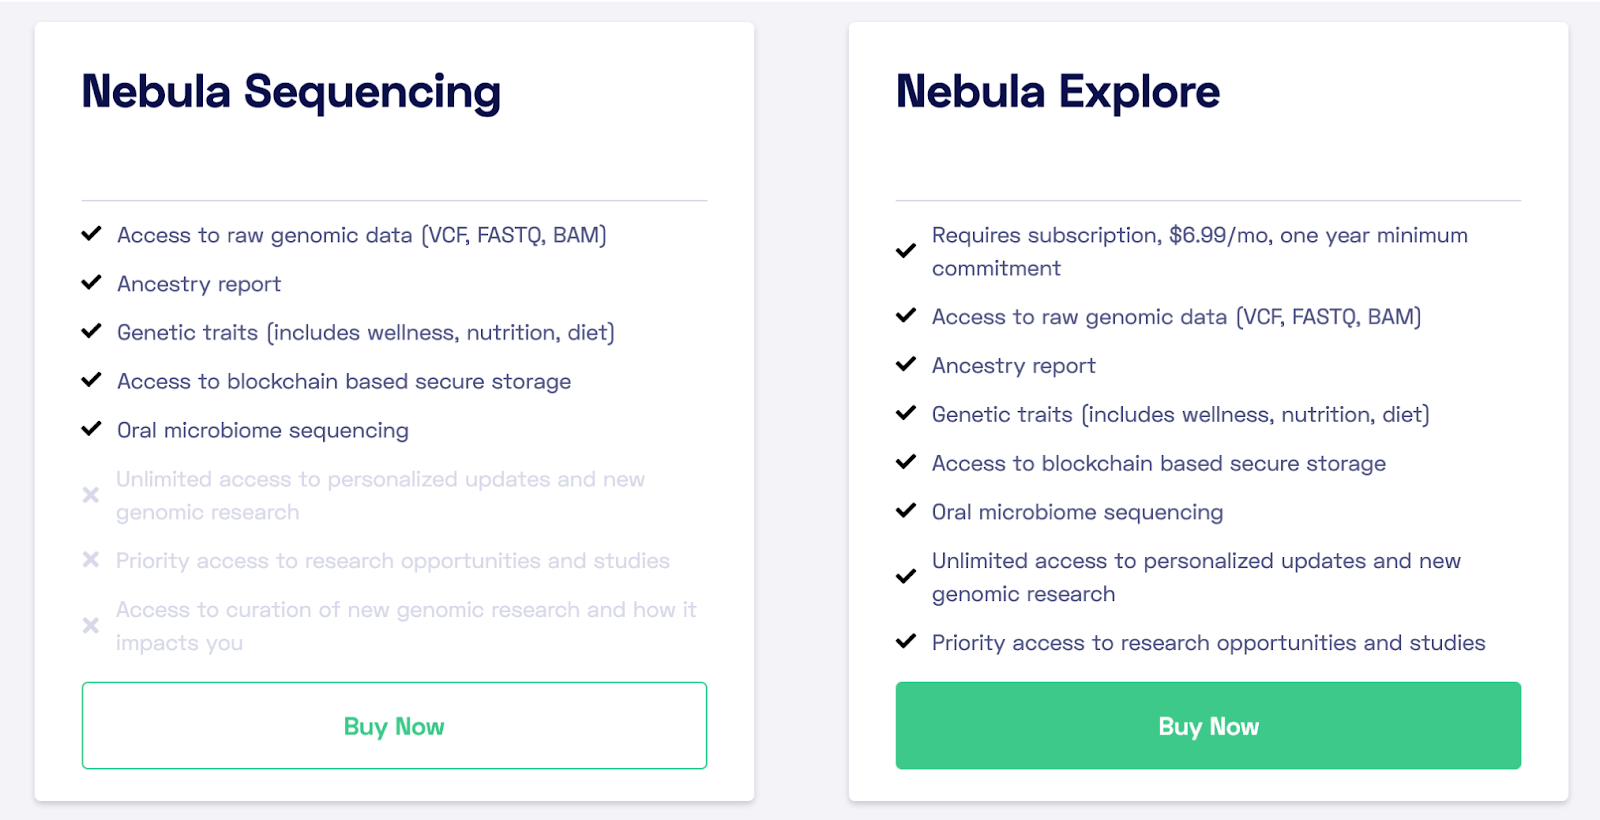The width and height of the screenshot is (1600, 820).
Task: Click X icon next to Unlimited access in Sequencing
Action: [x=91, y=495]
